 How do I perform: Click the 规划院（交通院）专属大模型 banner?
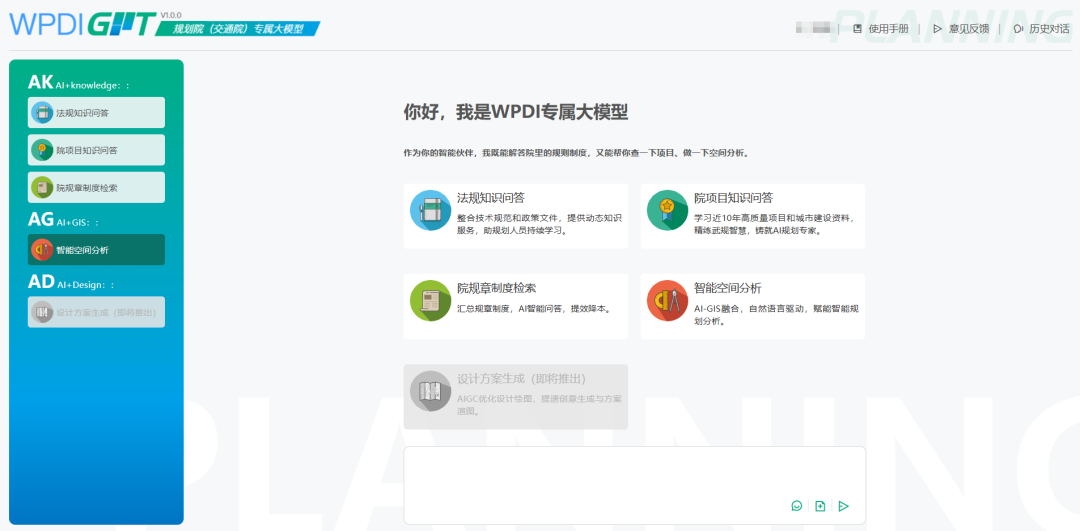[x=238, y=29]
